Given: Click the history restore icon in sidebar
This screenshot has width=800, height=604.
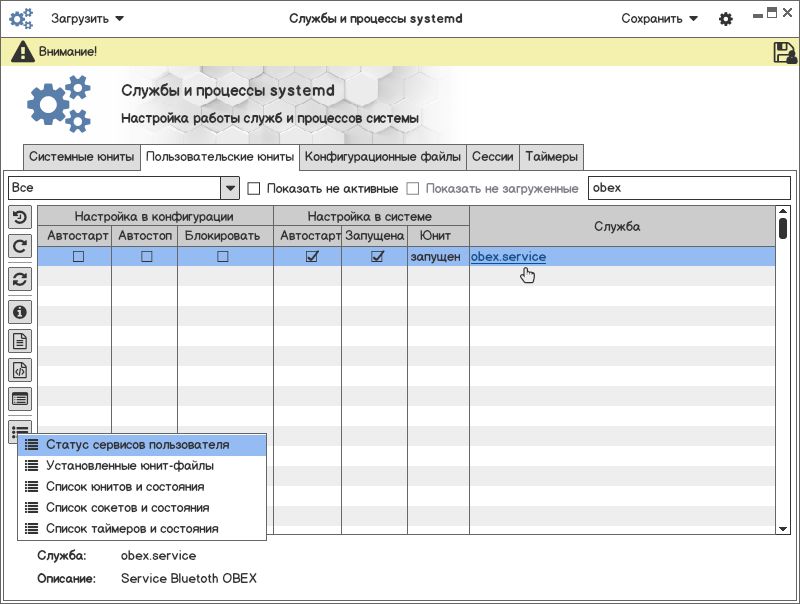Looking at the screenshot, I should click(x=20, y=217).
